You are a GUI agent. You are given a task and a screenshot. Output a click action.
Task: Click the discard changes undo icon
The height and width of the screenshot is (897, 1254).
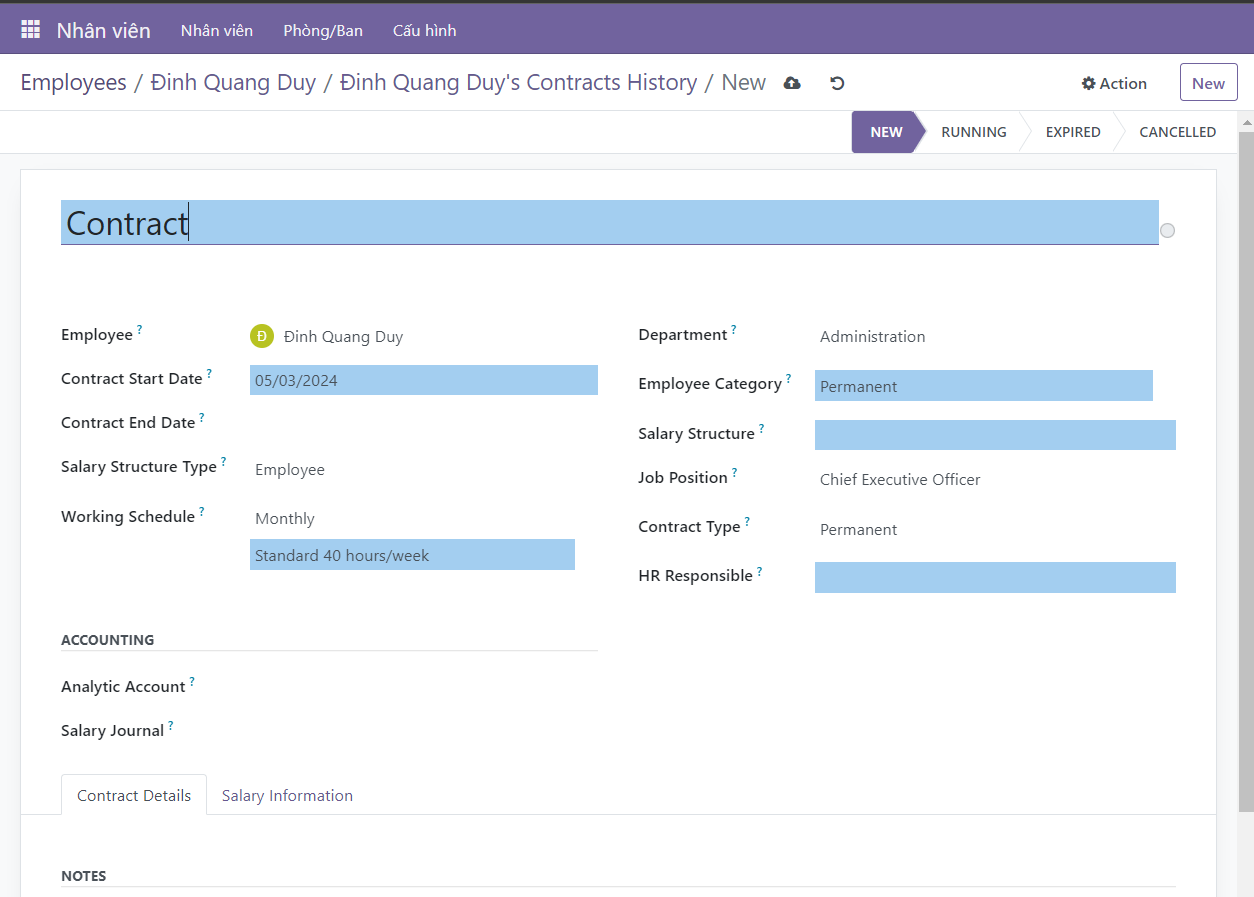[838, 83]
